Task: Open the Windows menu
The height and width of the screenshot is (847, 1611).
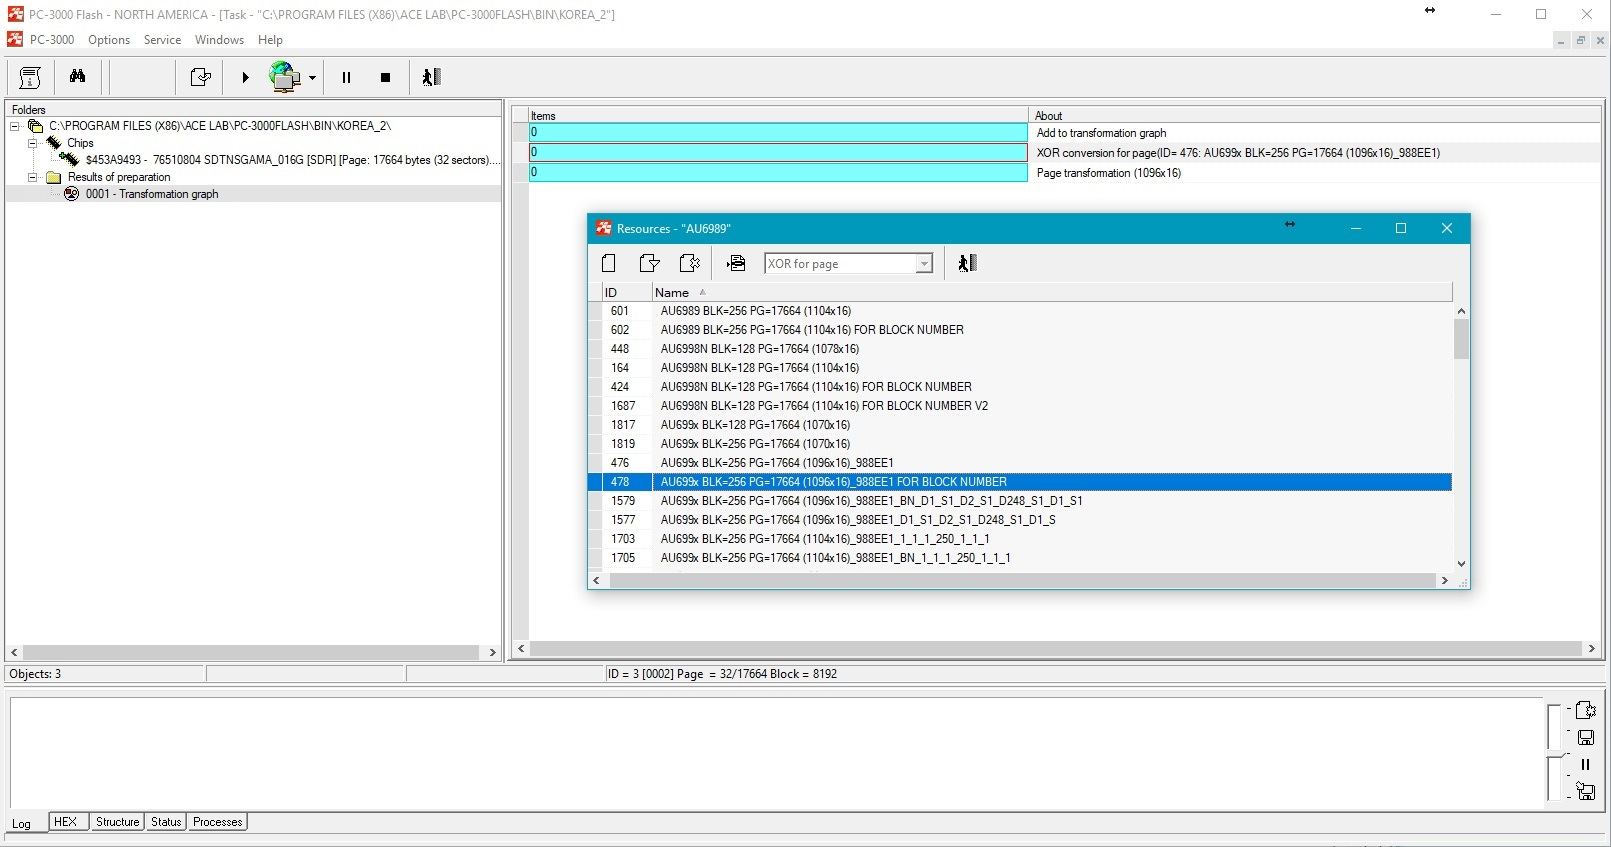Action: pos(219,40)
